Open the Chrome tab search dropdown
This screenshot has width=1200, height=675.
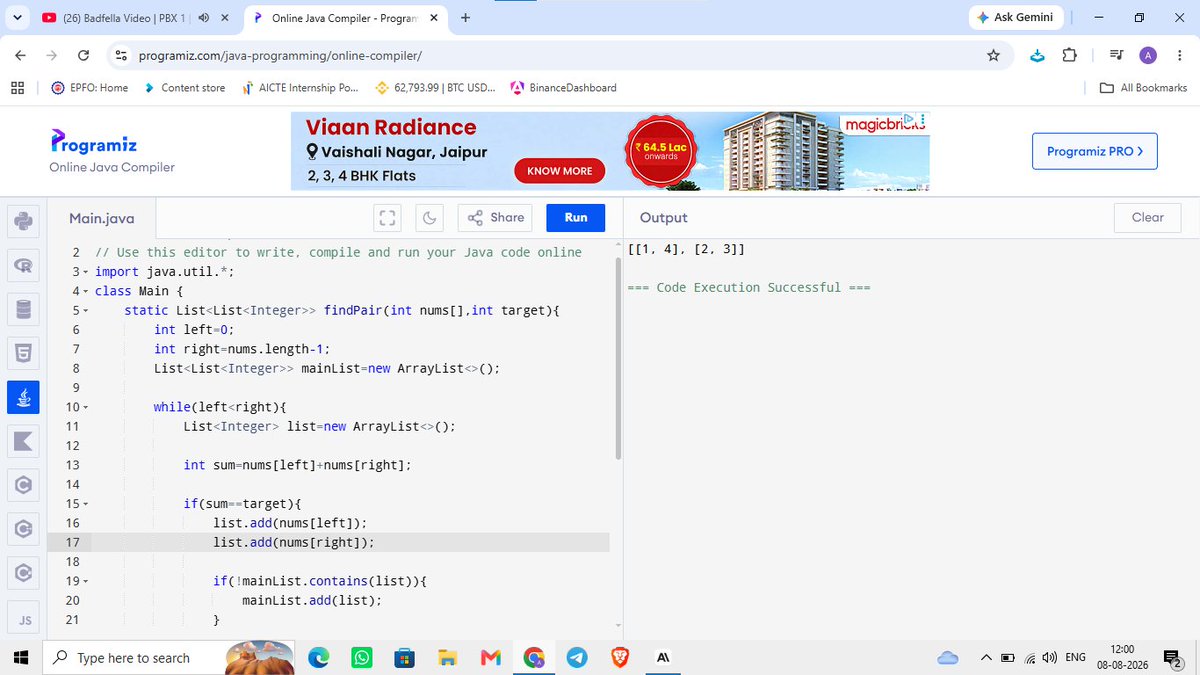[18, 18]
